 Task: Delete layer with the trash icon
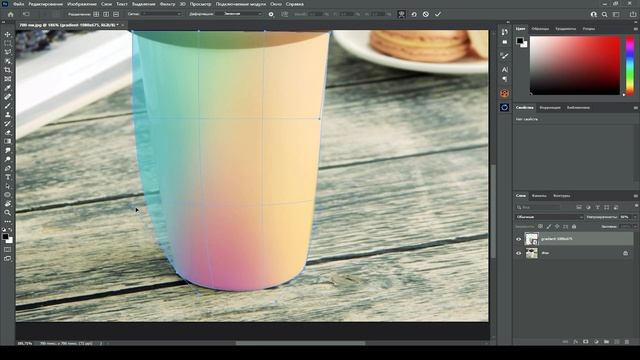pyautogui.click(x=627, y=342)
